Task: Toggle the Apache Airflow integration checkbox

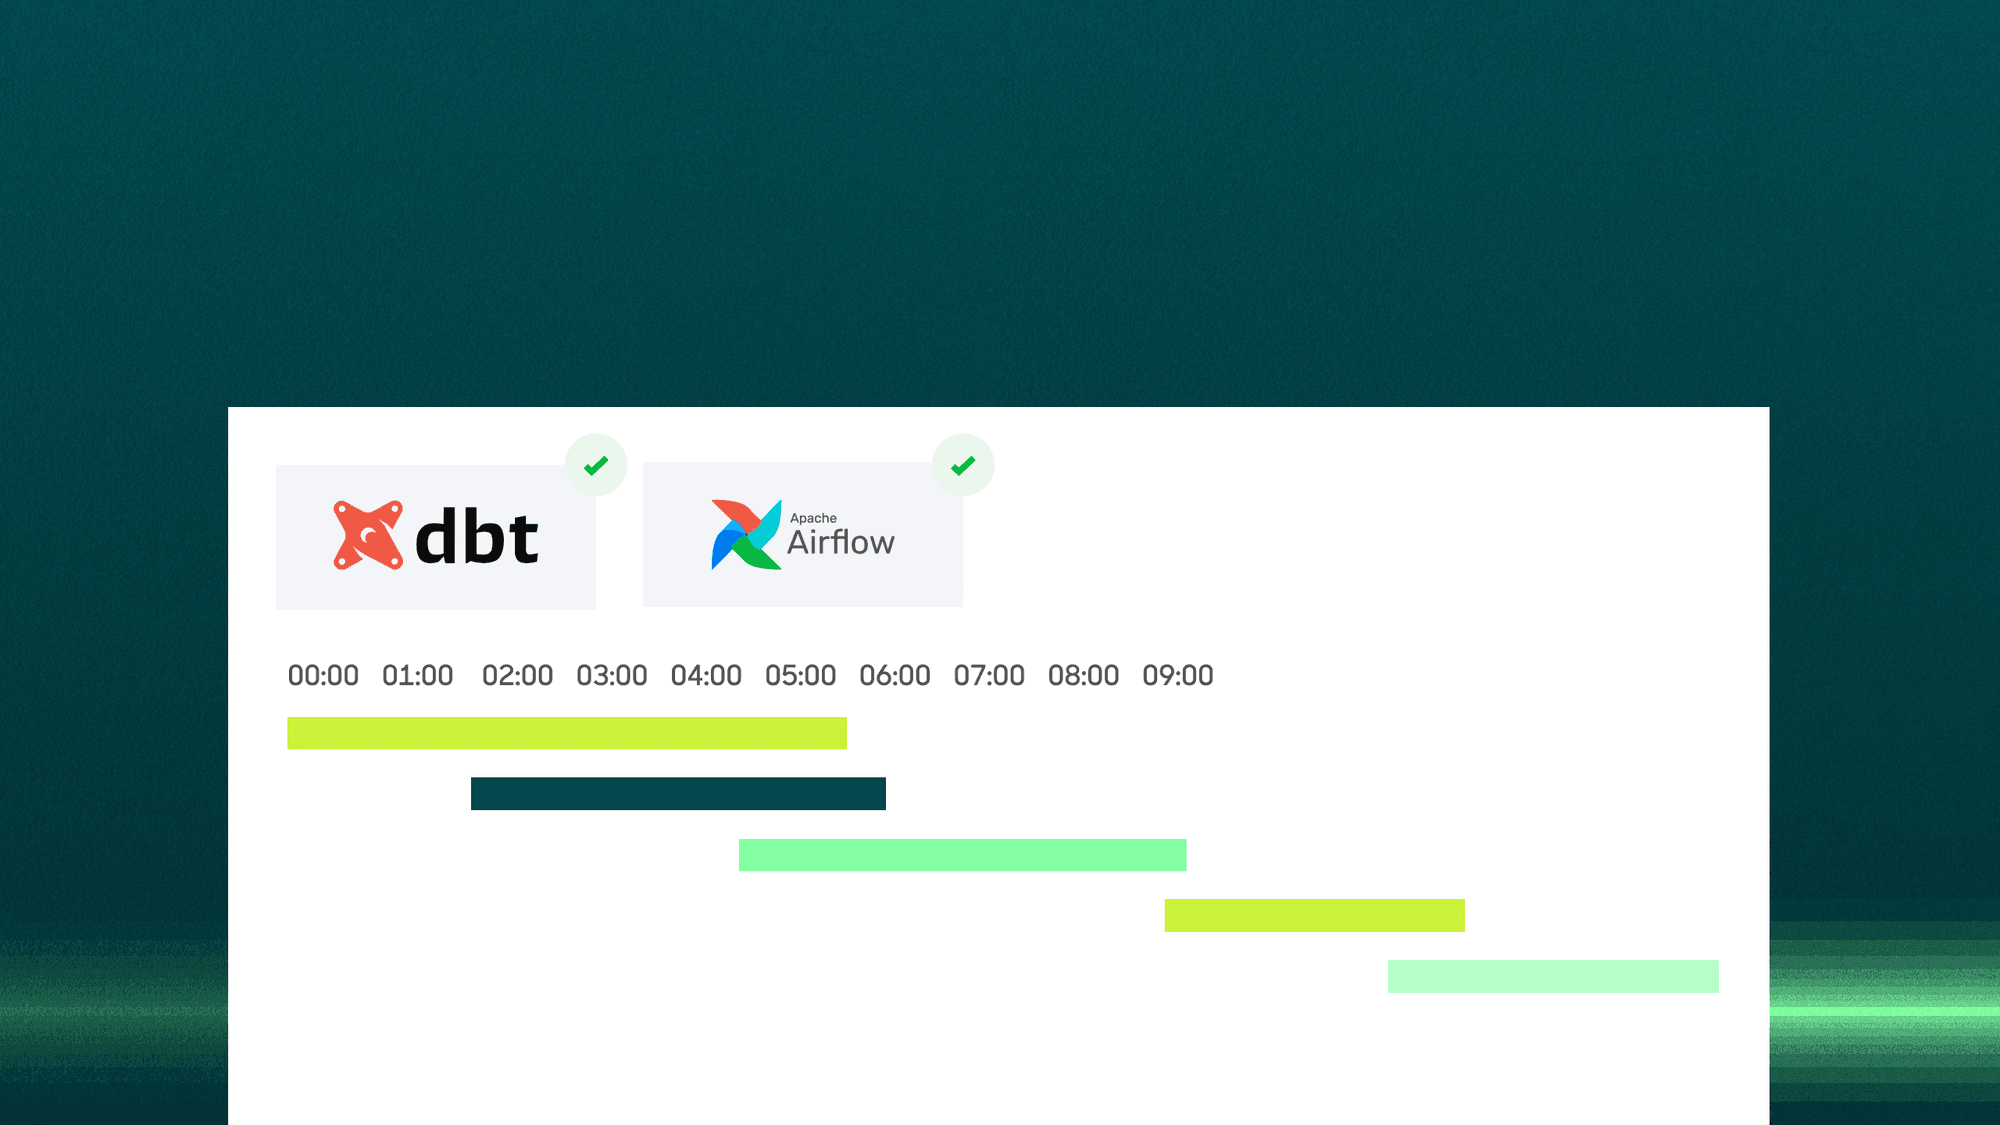Action: point(963,464)
